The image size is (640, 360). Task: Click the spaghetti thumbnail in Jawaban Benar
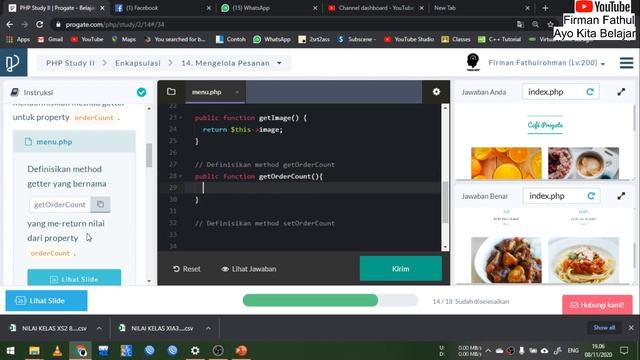[583, 260]
